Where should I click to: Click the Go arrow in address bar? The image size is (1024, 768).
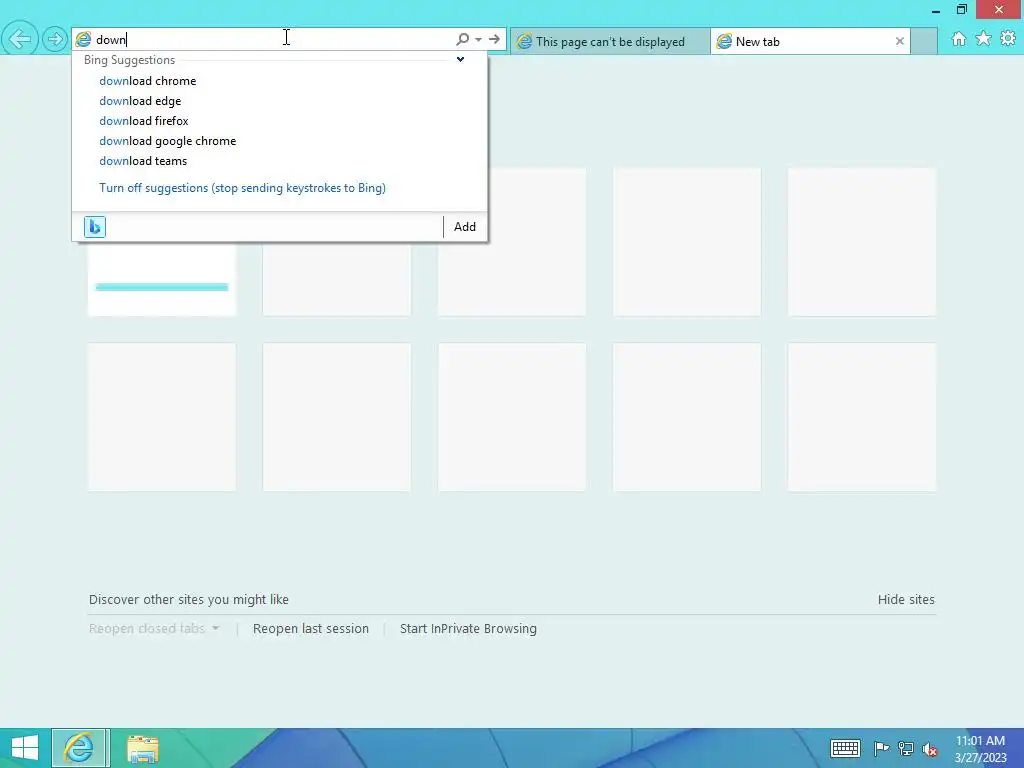coord(494,39)
